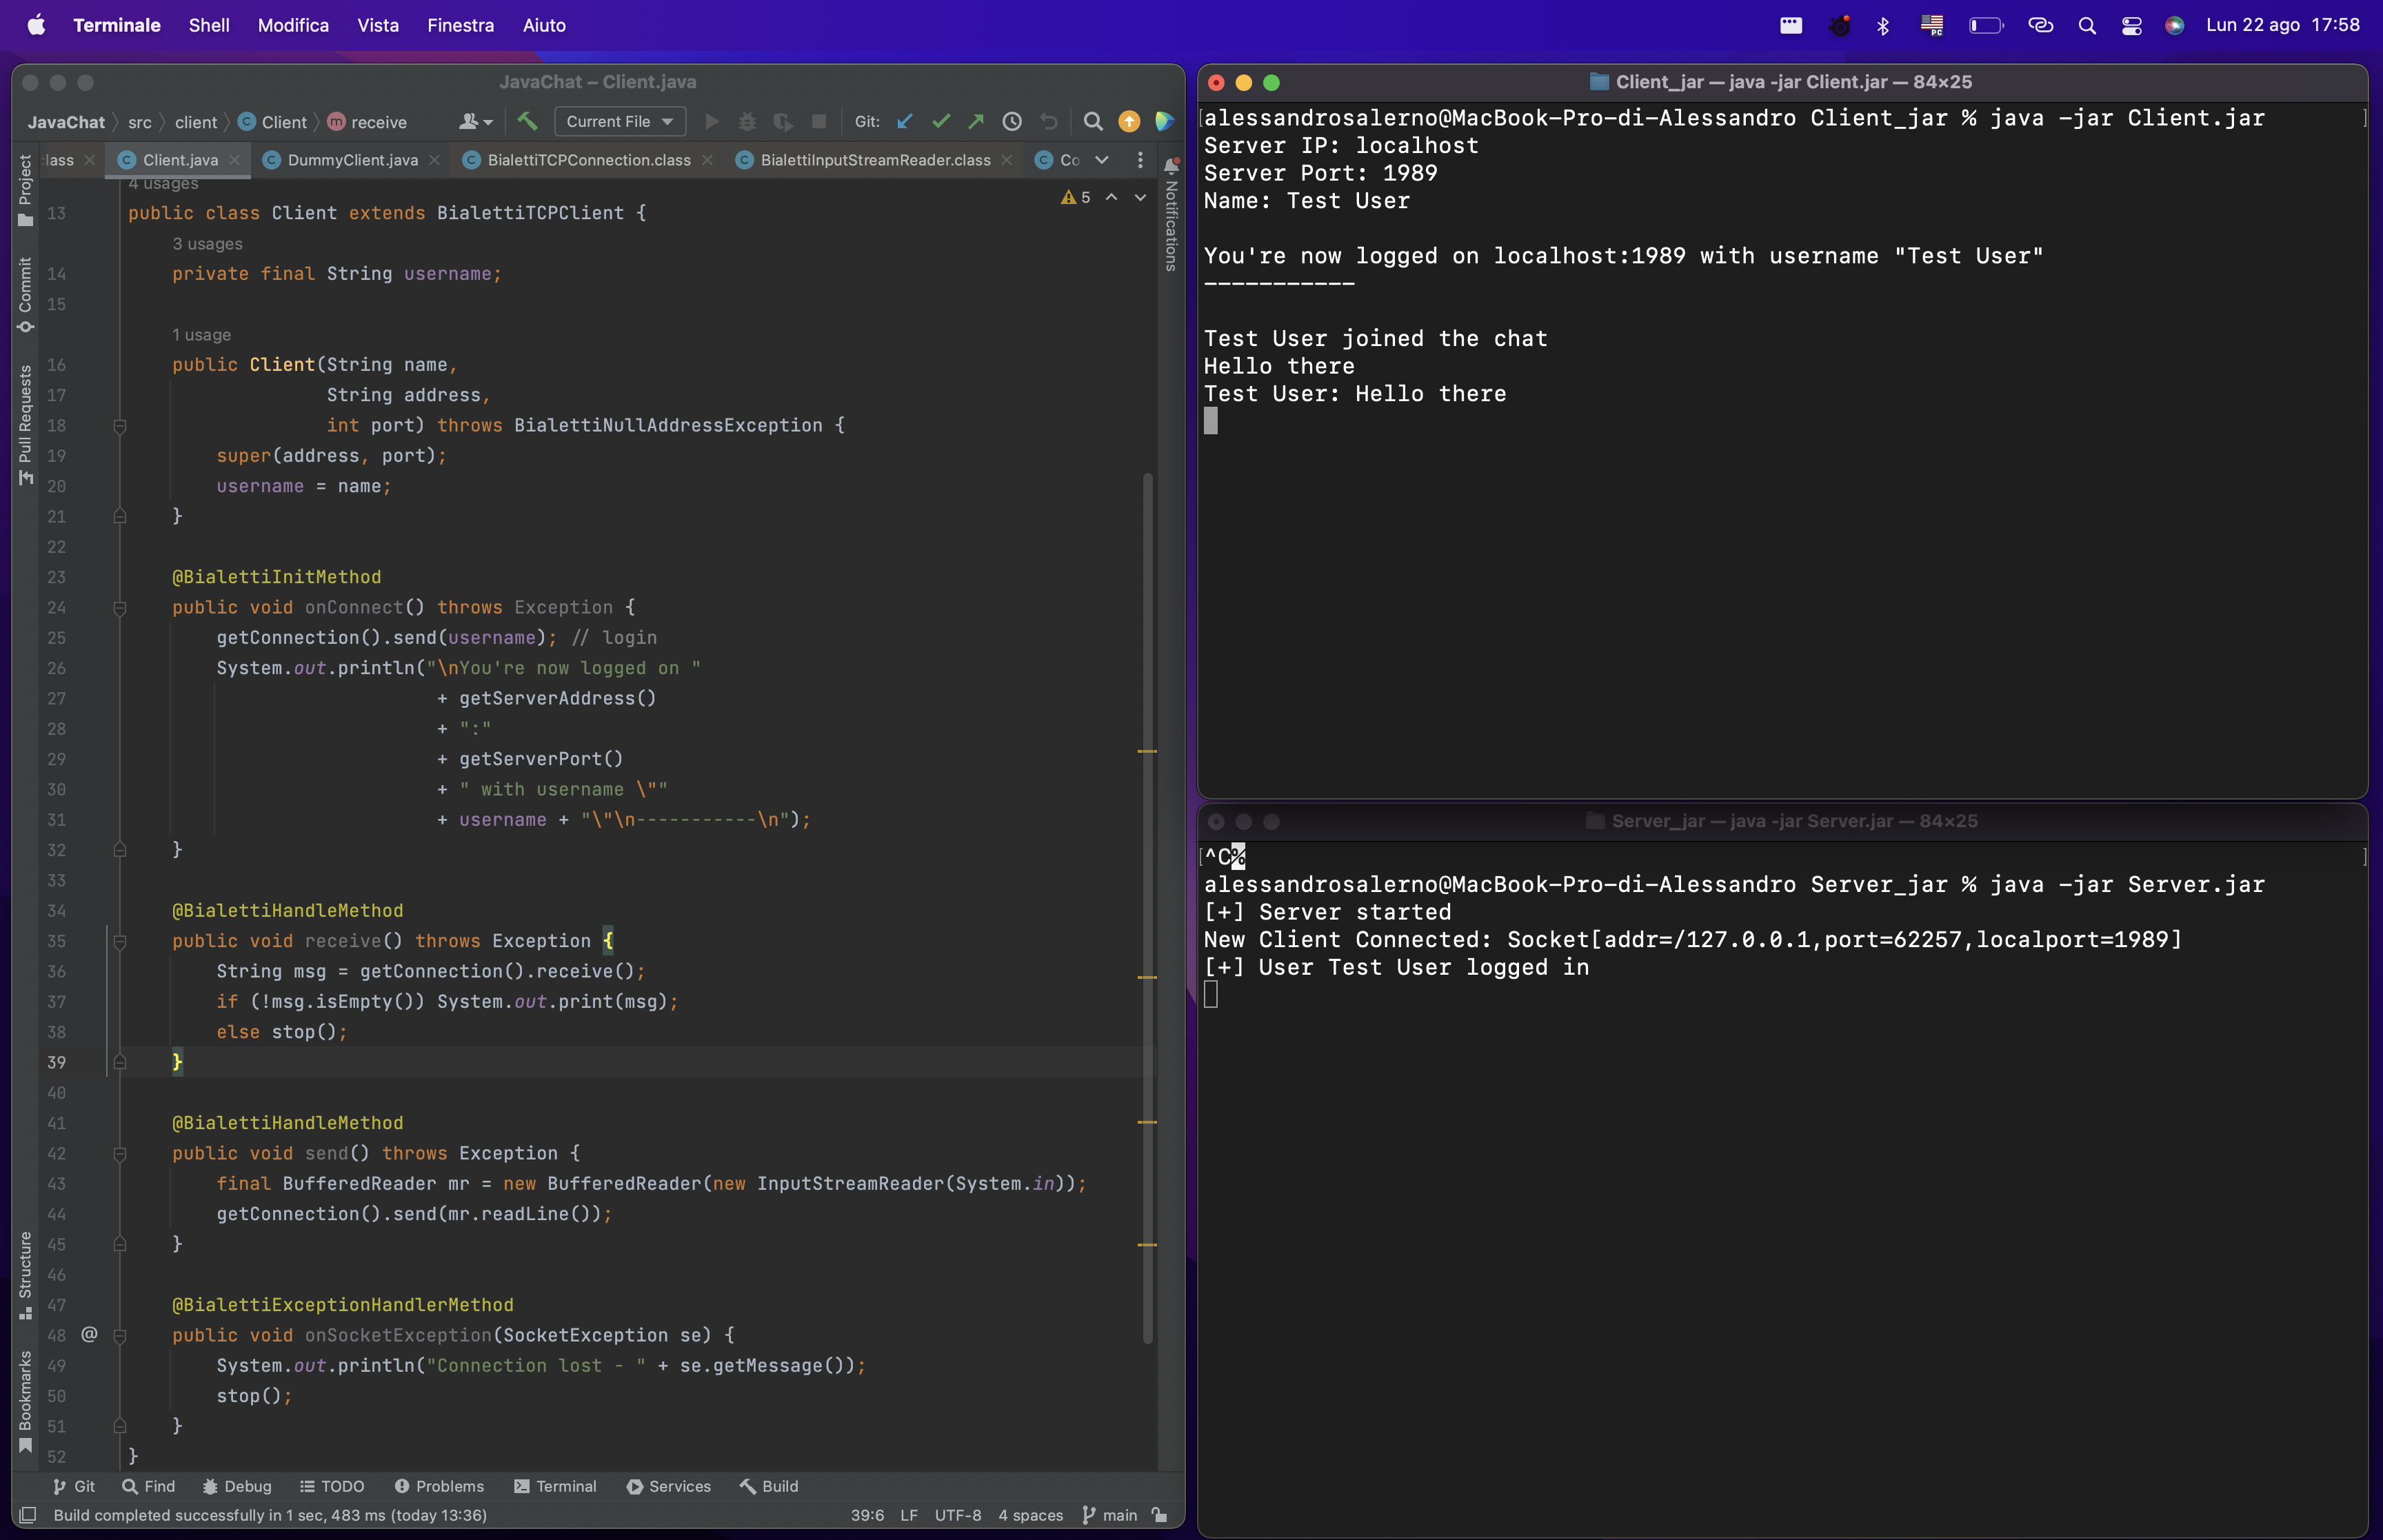
Task: Click the recursive call gutter icon line 48
Action: 89,1334
